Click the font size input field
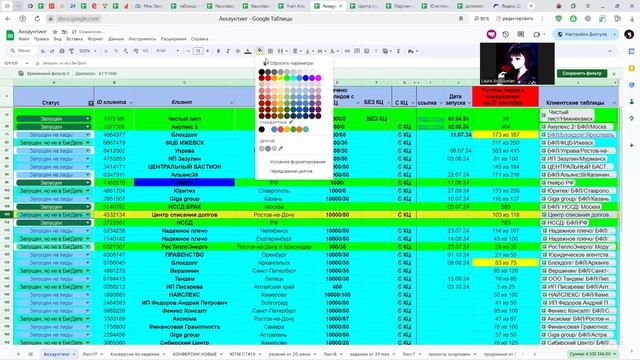 click(x=198, y=51)
